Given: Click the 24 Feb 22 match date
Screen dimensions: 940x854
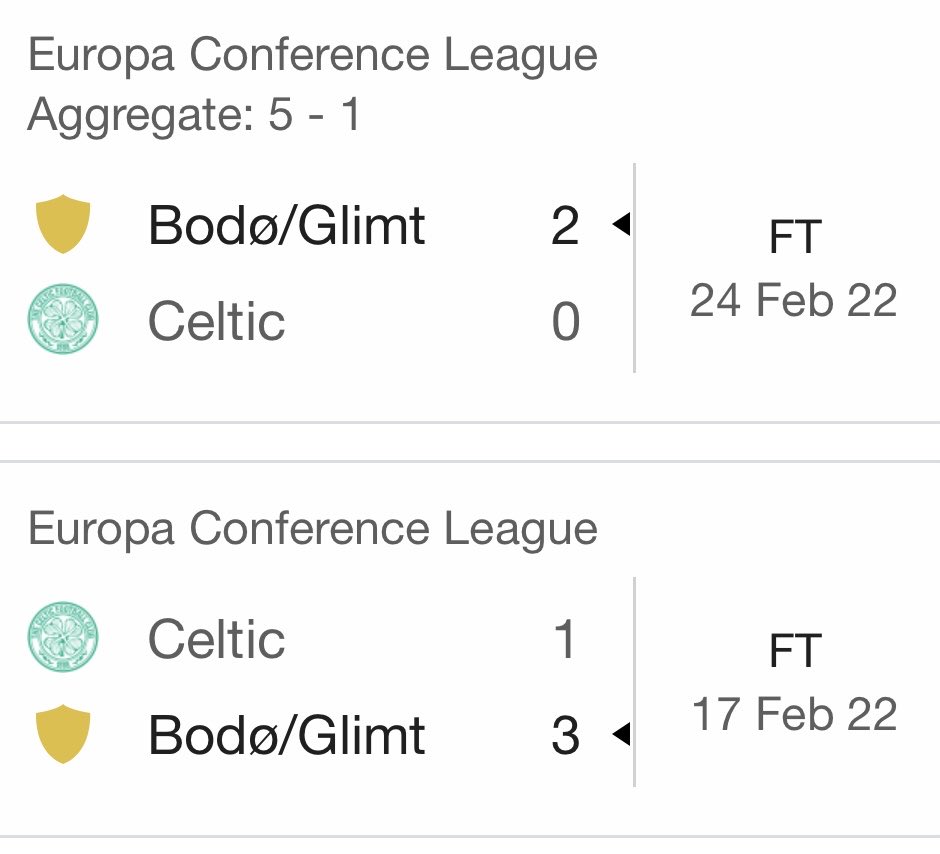Looking at the screenshot, I should 793,300.
